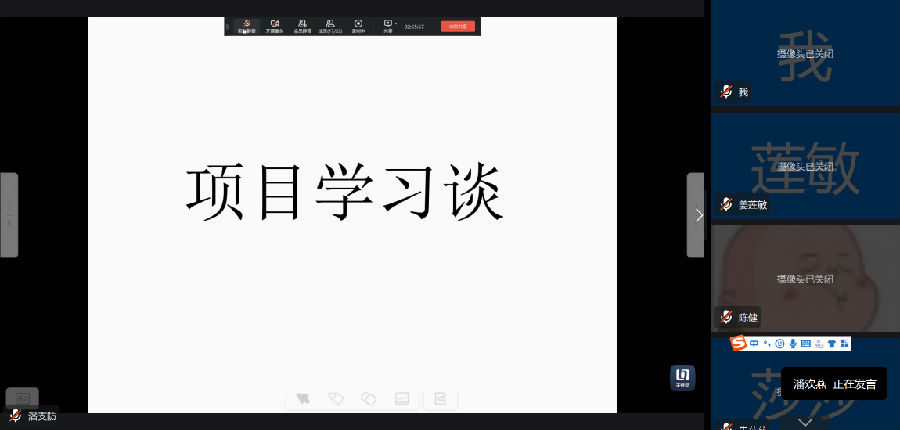Click Sogou voice input microphone icon
The width and height of the screenshot is (900, 430).
[792, 344]
